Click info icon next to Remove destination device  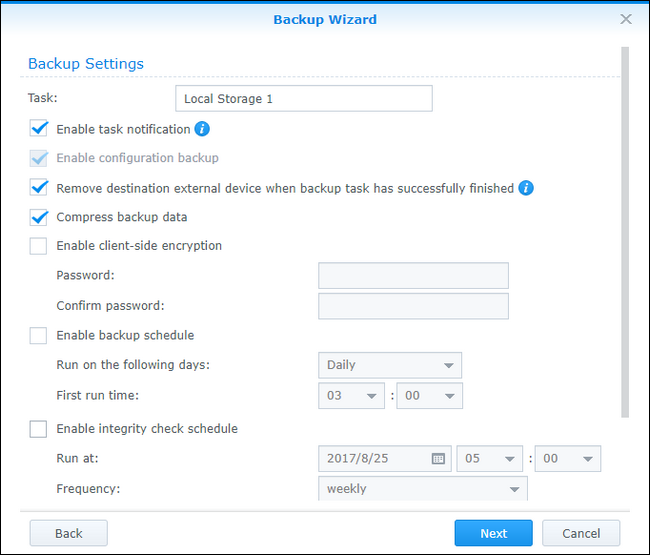click(x=526, y=188)
